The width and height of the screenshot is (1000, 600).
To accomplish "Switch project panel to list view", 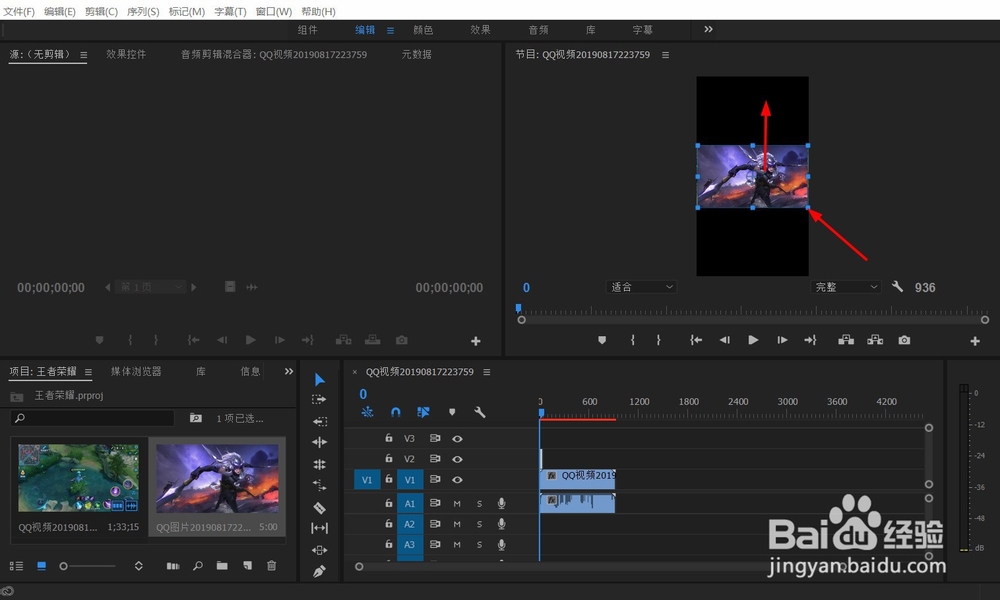I will [17, 566].
